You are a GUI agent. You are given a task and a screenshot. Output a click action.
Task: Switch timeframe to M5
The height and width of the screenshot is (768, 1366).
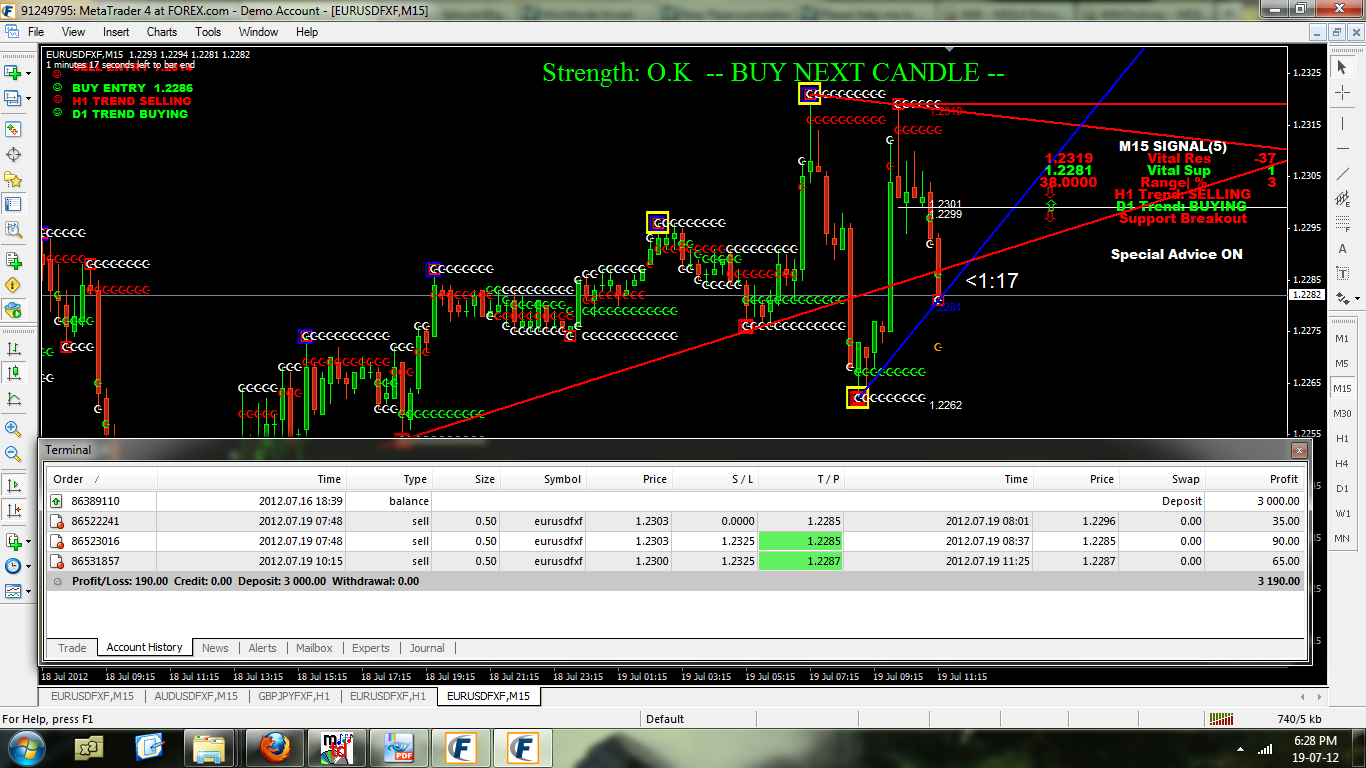pos(1342,363)
